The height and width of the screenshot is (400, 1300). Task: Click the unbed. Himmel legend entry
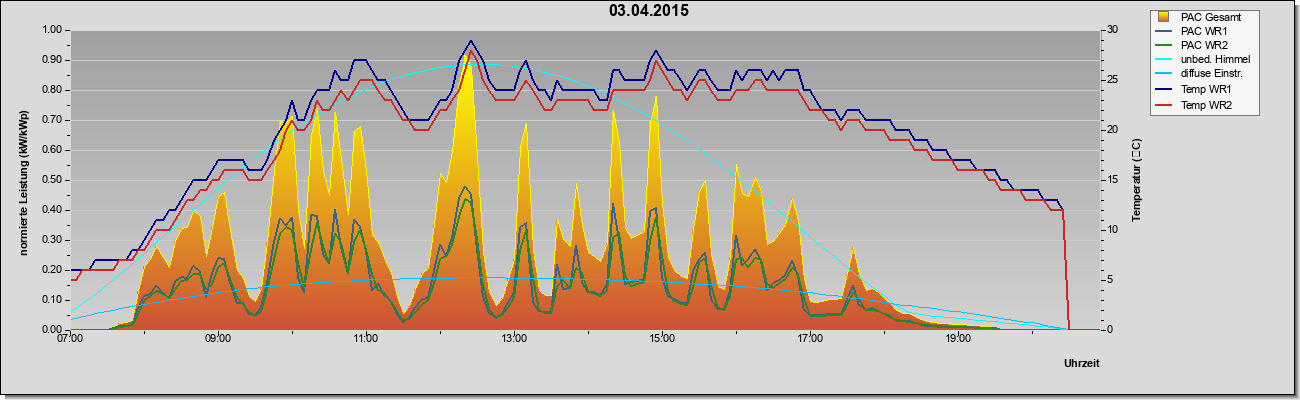[1212, 60]
